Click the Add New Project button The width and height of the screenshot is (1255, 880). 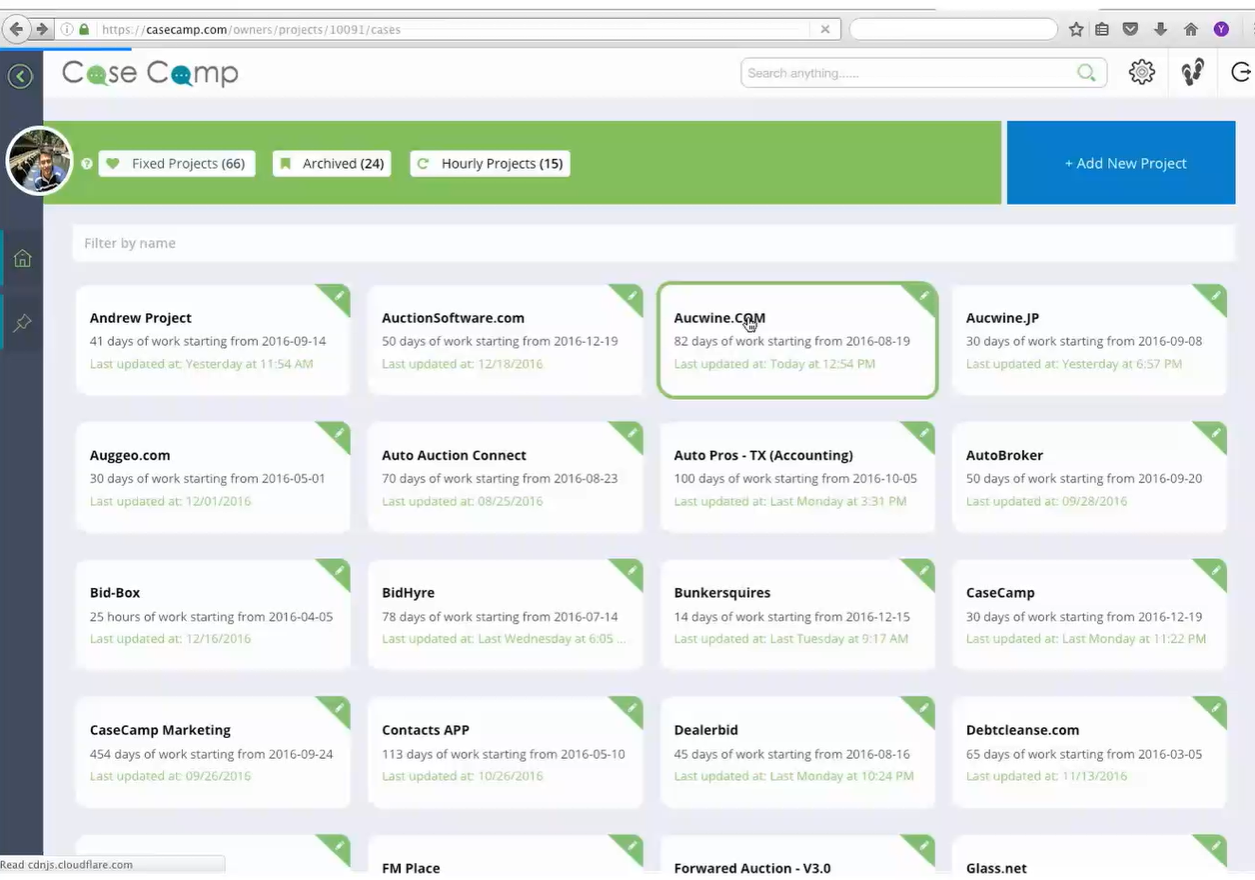1124,162
